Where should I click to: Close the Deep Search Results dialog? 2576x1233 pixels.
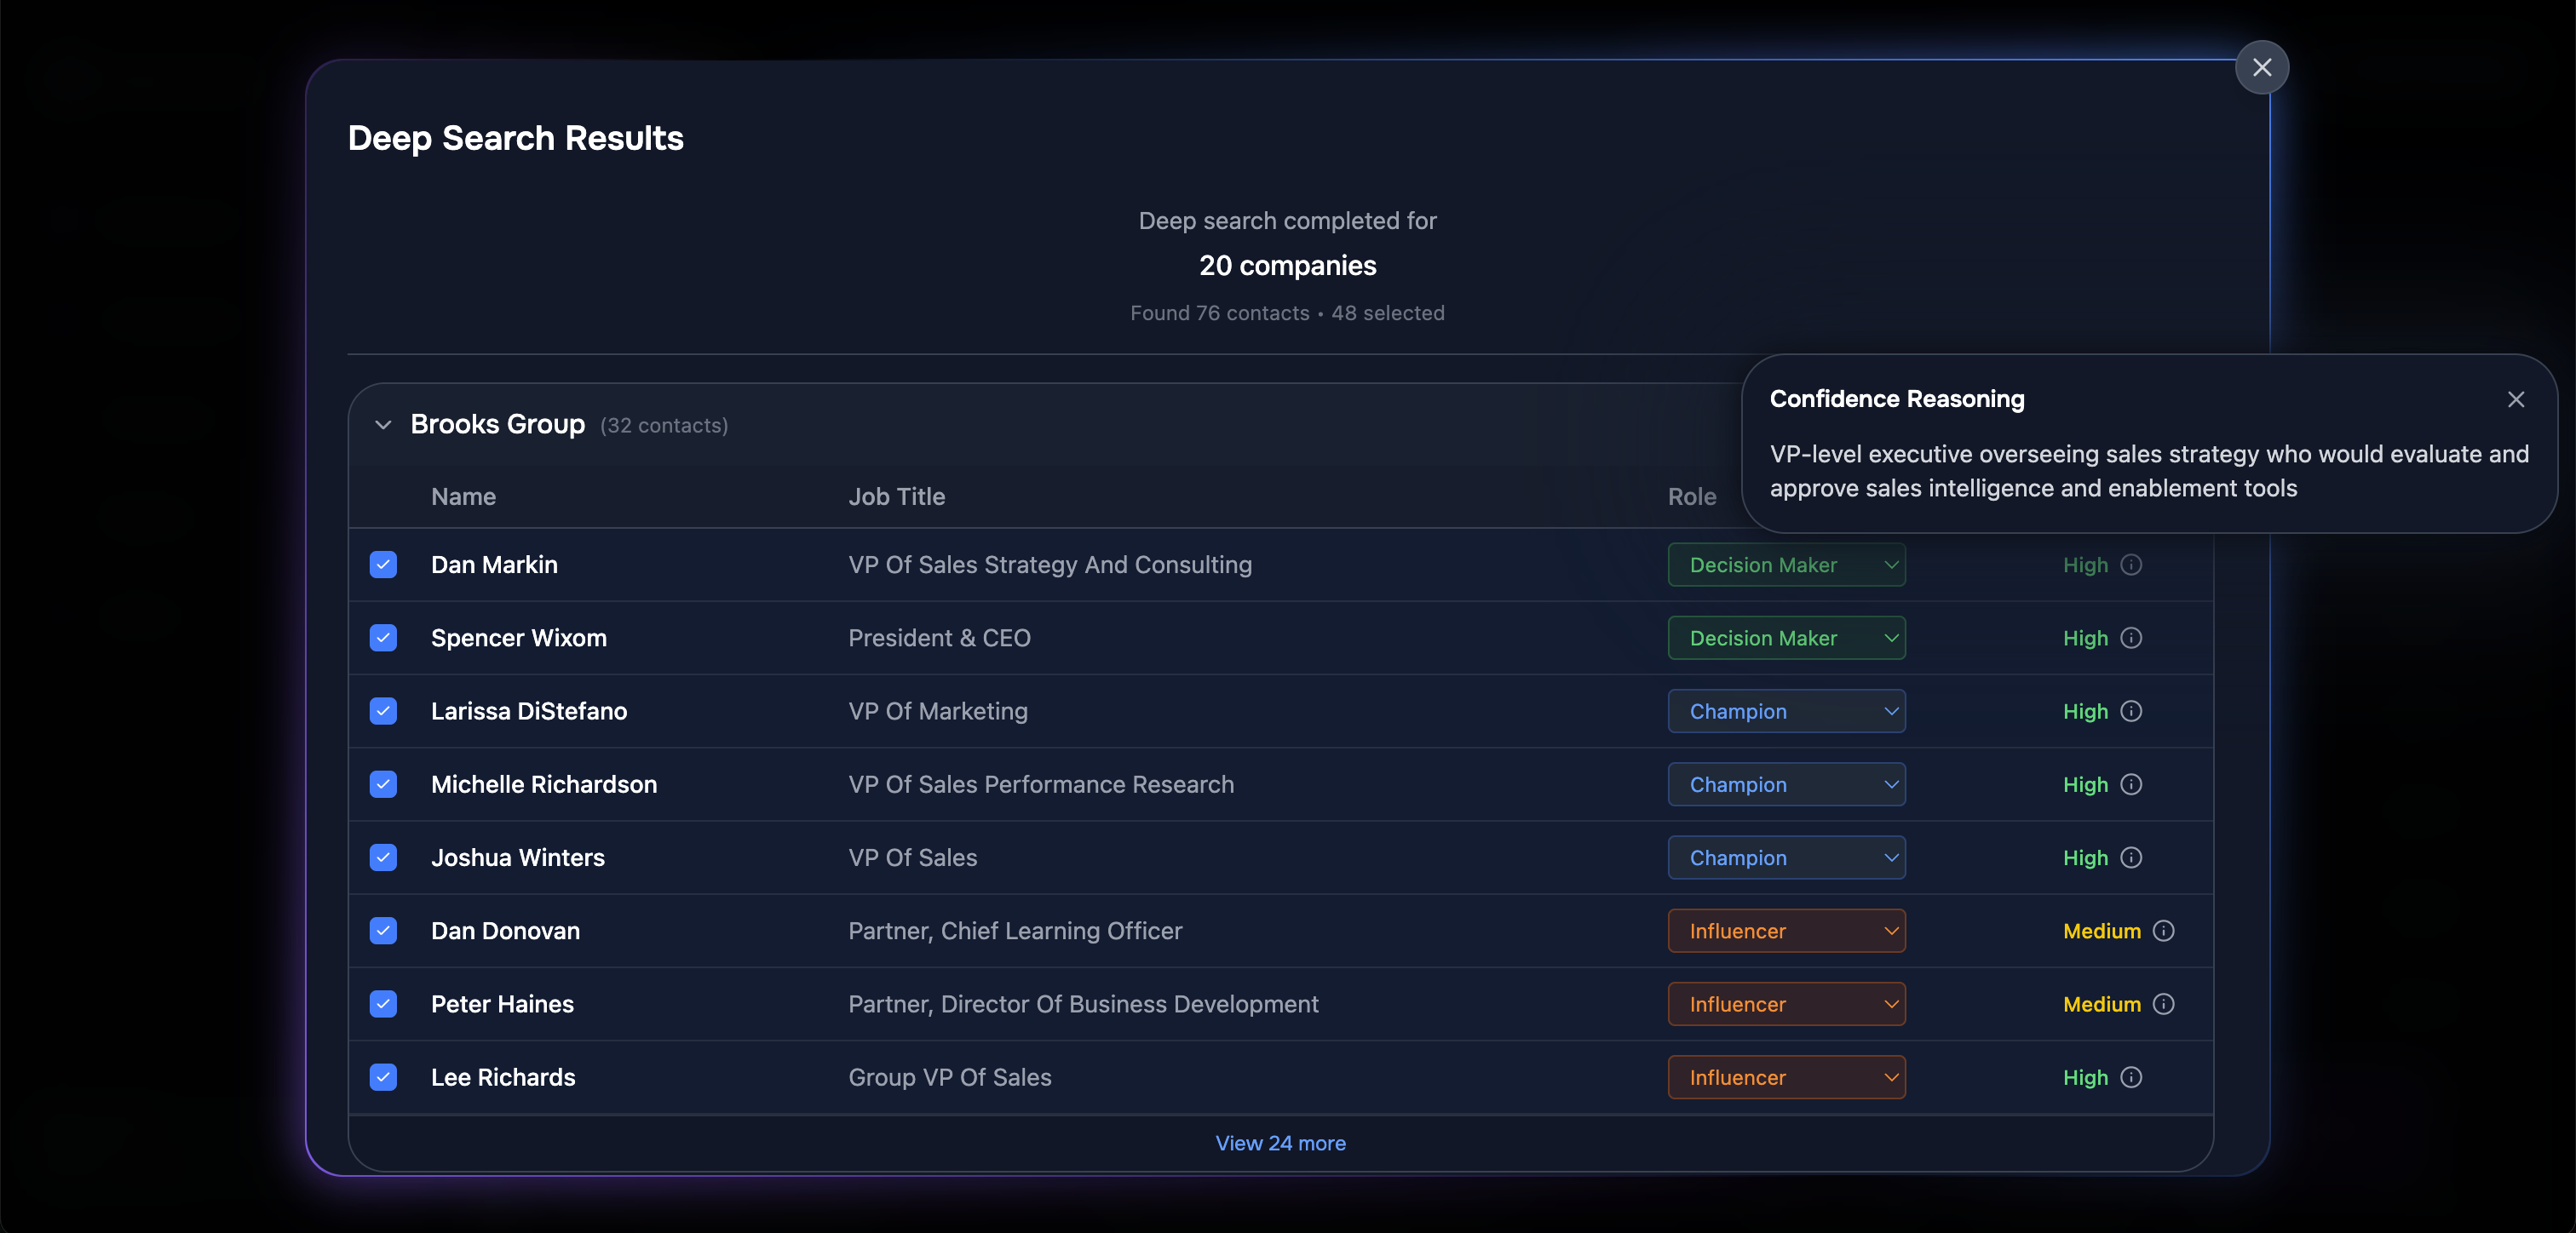point(2262,67)
